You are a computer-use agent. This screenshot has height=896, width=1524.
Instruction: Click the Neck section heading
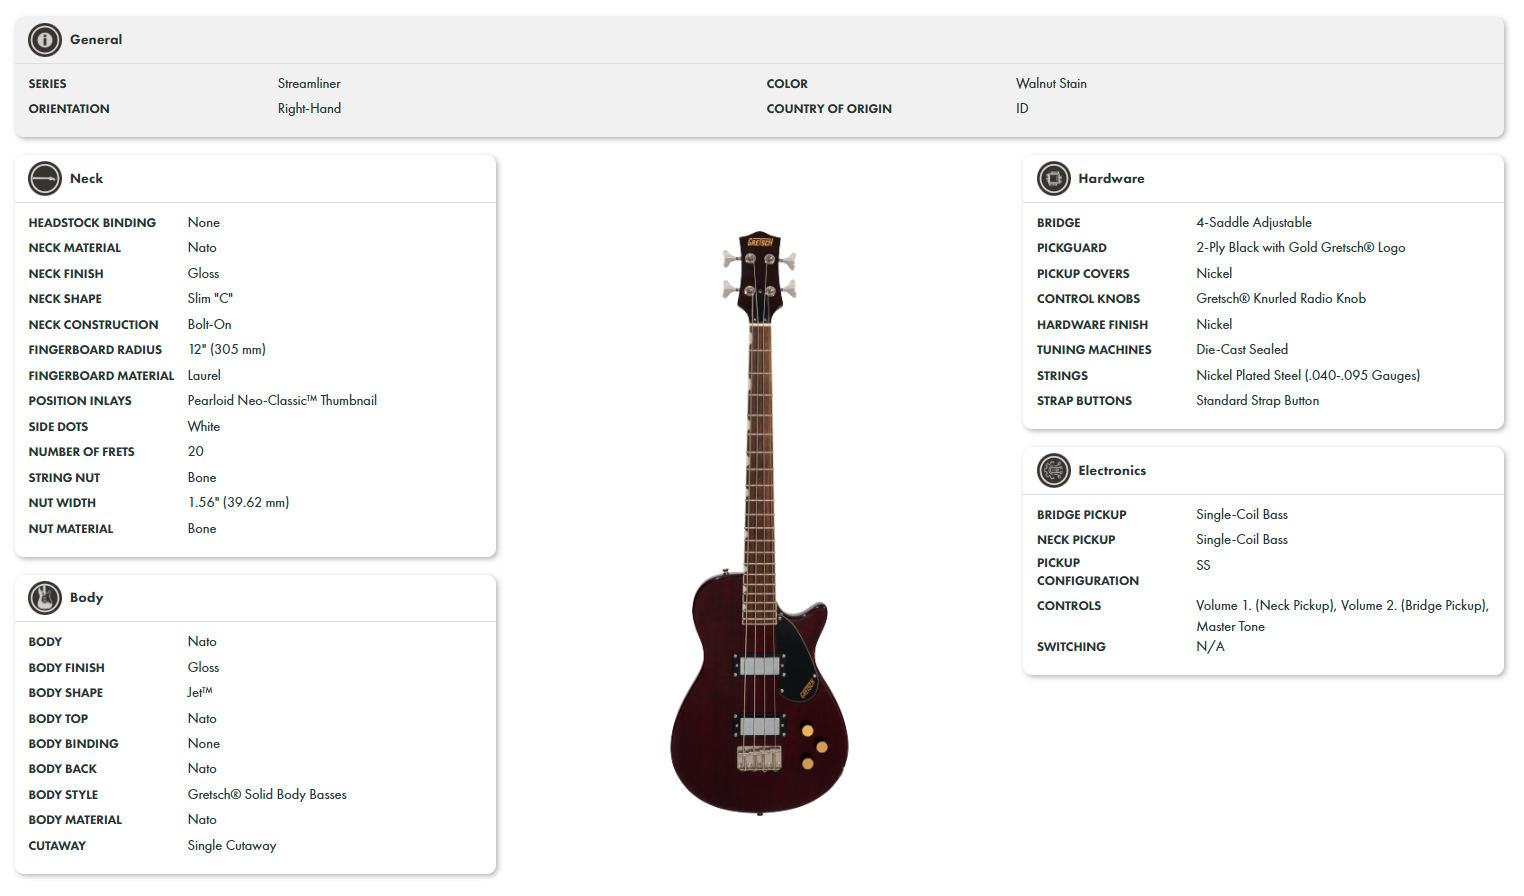pyautogui.click(x=86, y=179)
